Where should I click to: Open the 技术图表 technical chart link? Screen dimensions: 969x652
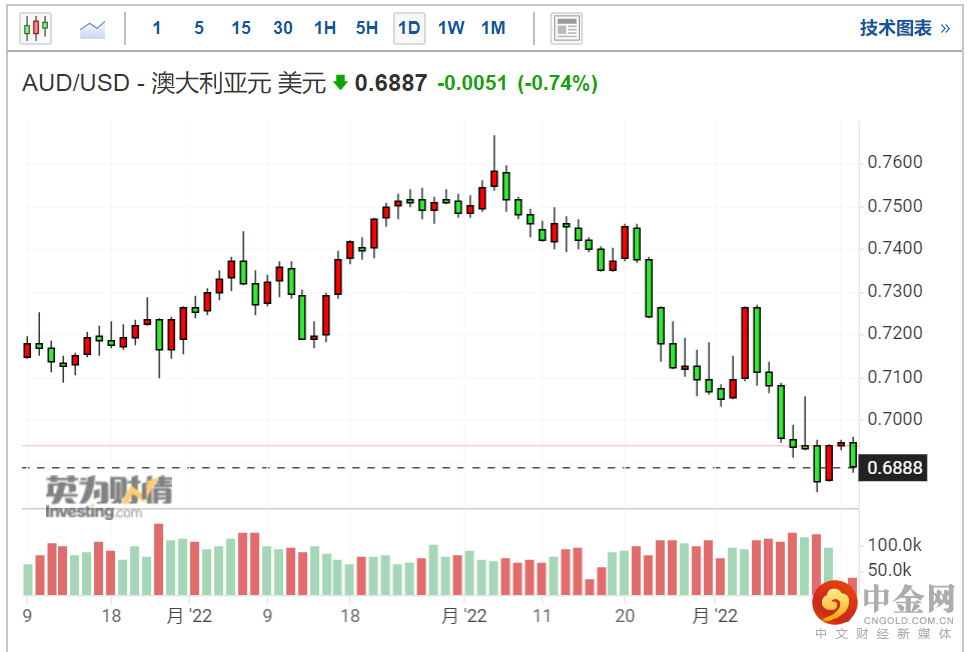[x=904, y=28]
